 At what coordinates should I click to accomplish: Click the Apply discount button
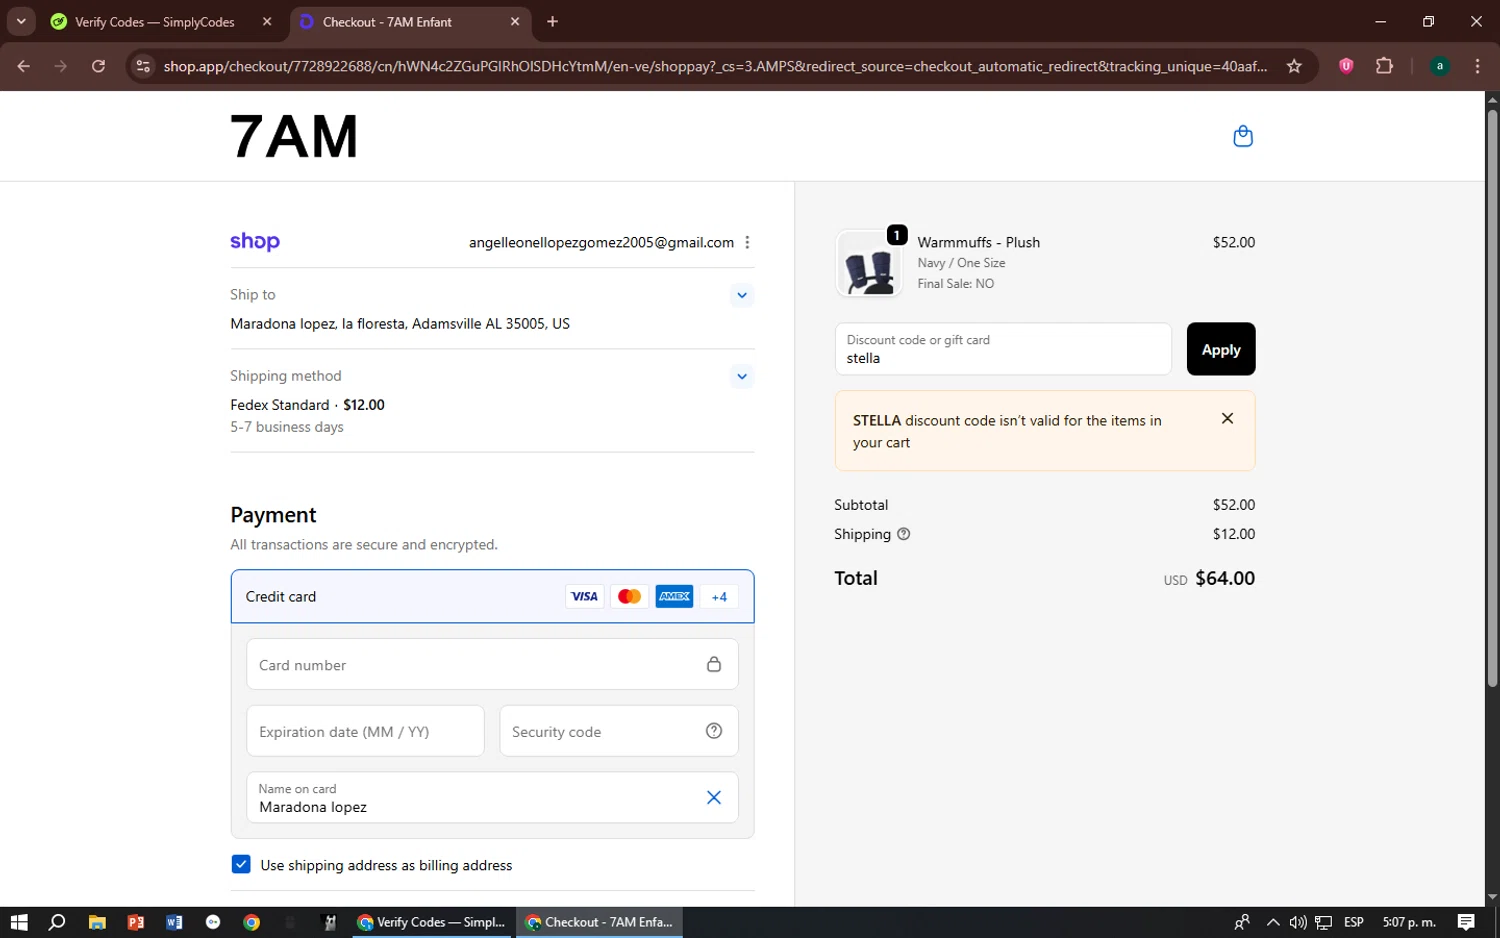pos(1221,349)
